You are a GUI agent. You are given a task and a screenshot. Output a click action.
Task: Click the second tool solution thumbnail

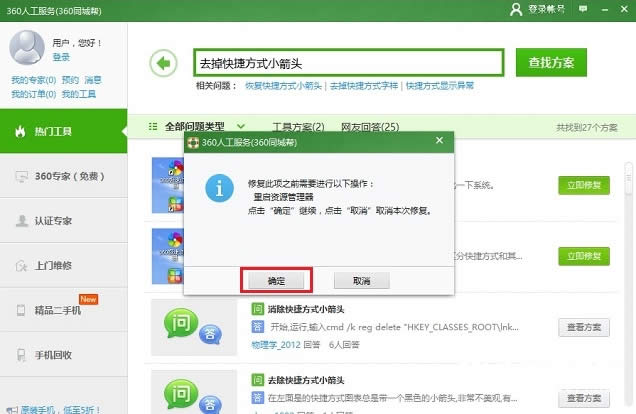tap(168, 256)
